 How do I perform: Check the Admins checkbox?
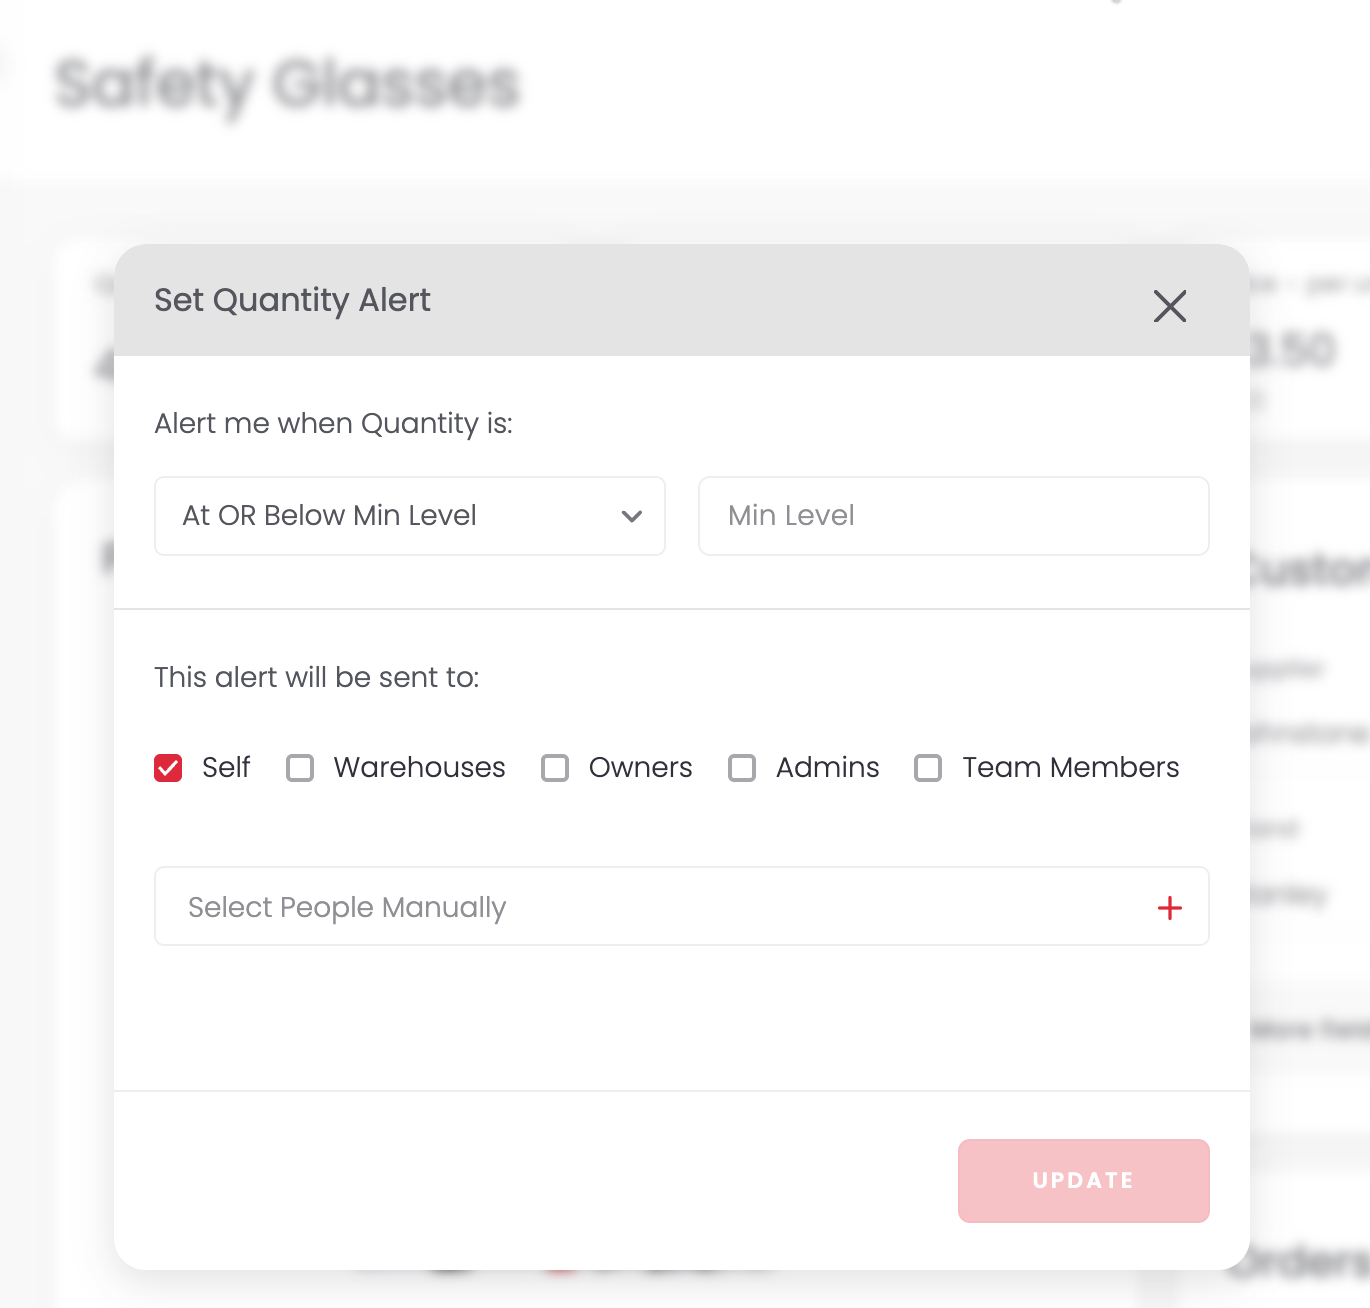[x=742, y=768]
